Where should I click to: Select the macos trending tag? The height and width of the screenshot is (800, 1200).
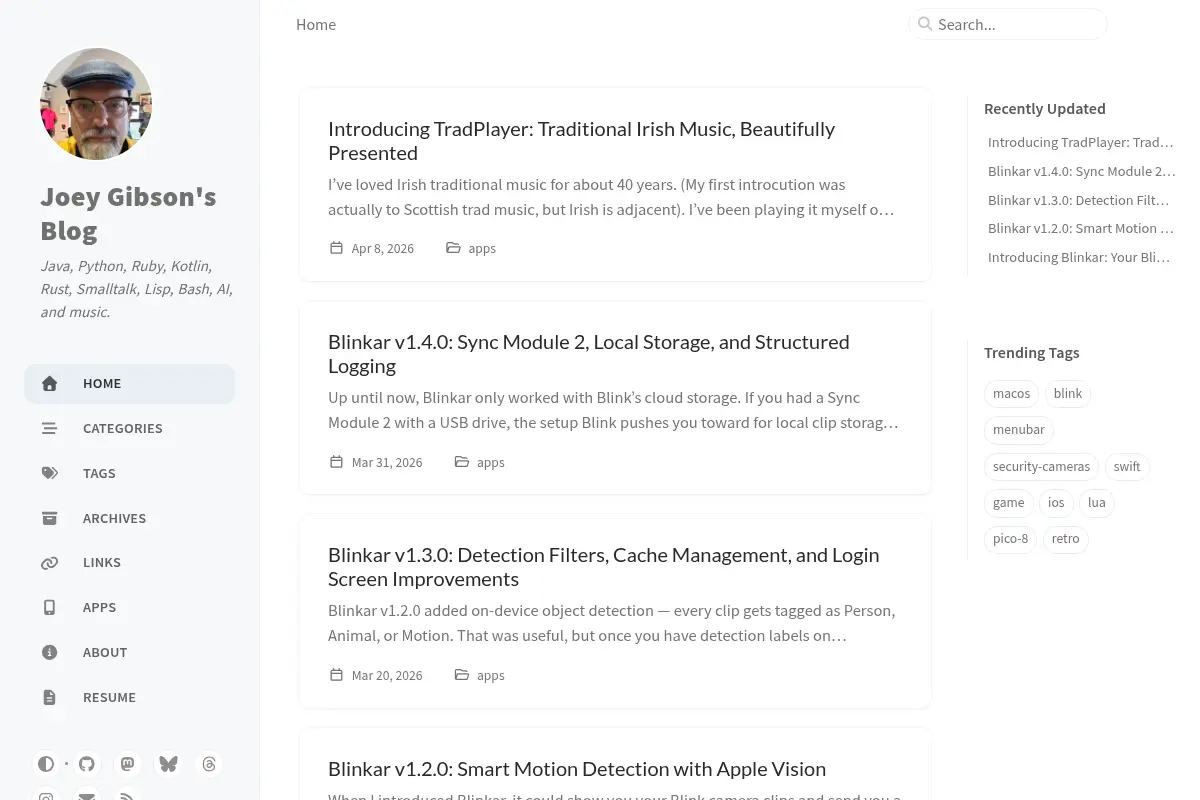[1011, 394]
